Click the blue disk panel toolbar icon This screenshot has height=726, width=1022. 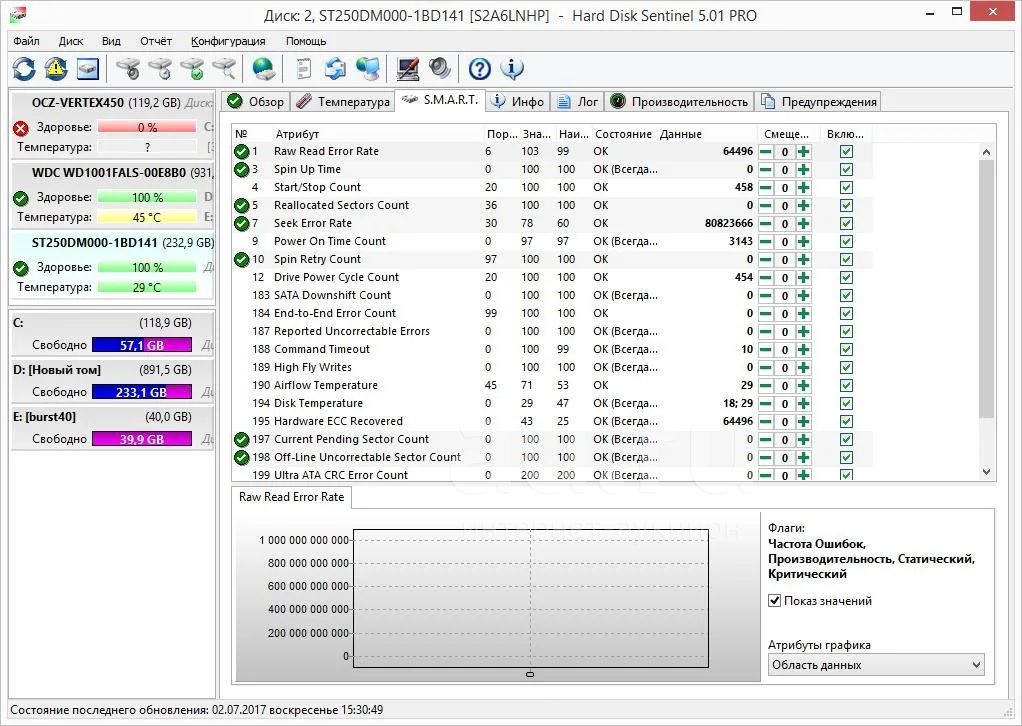88,68
